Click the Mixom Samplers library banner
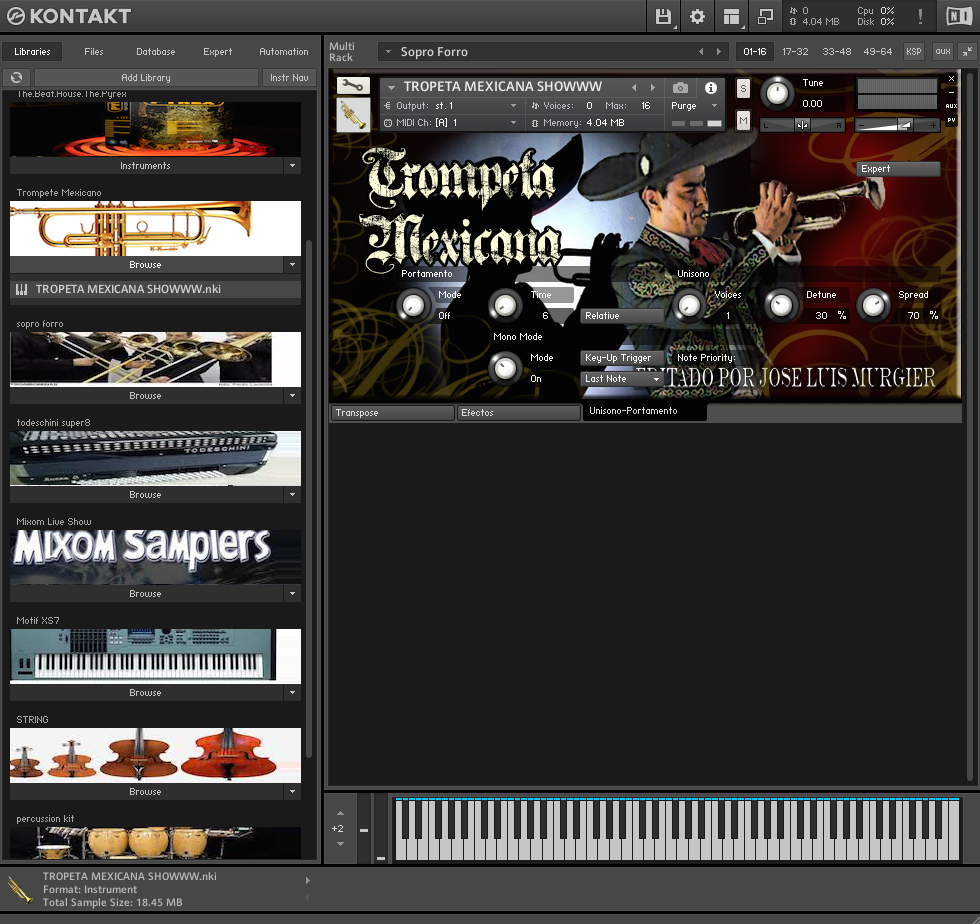The width and height of the screenshot is (980, 924). 155,557
